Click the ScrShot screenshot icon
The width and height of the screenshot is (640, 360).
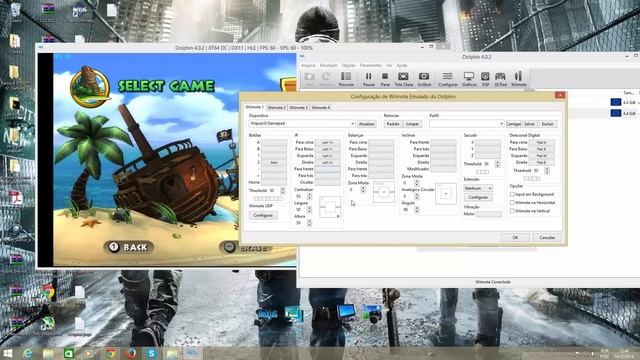point(424,78)
